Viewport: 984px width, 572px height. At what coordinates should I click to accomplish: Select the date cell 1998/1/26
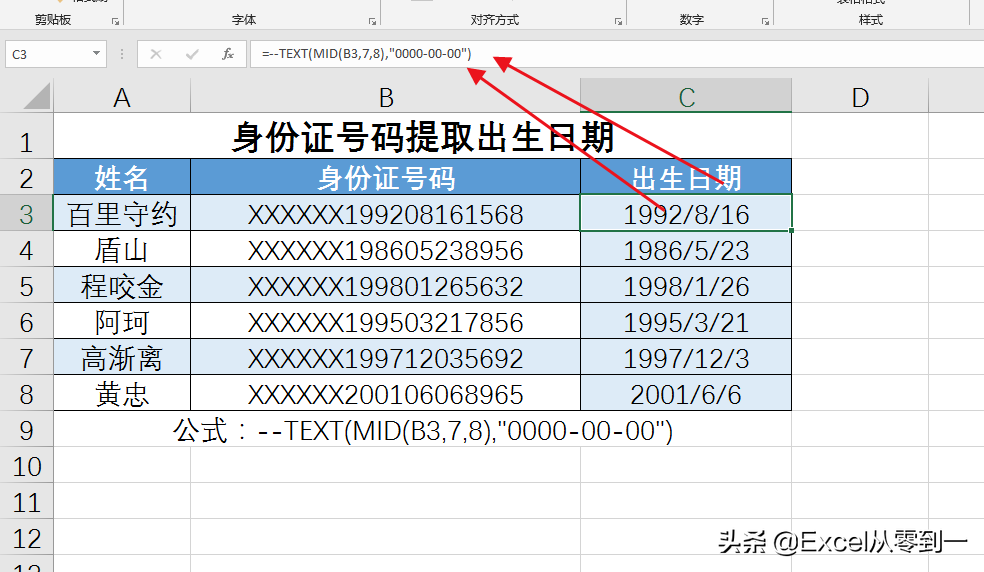click(x=686, y=285)
